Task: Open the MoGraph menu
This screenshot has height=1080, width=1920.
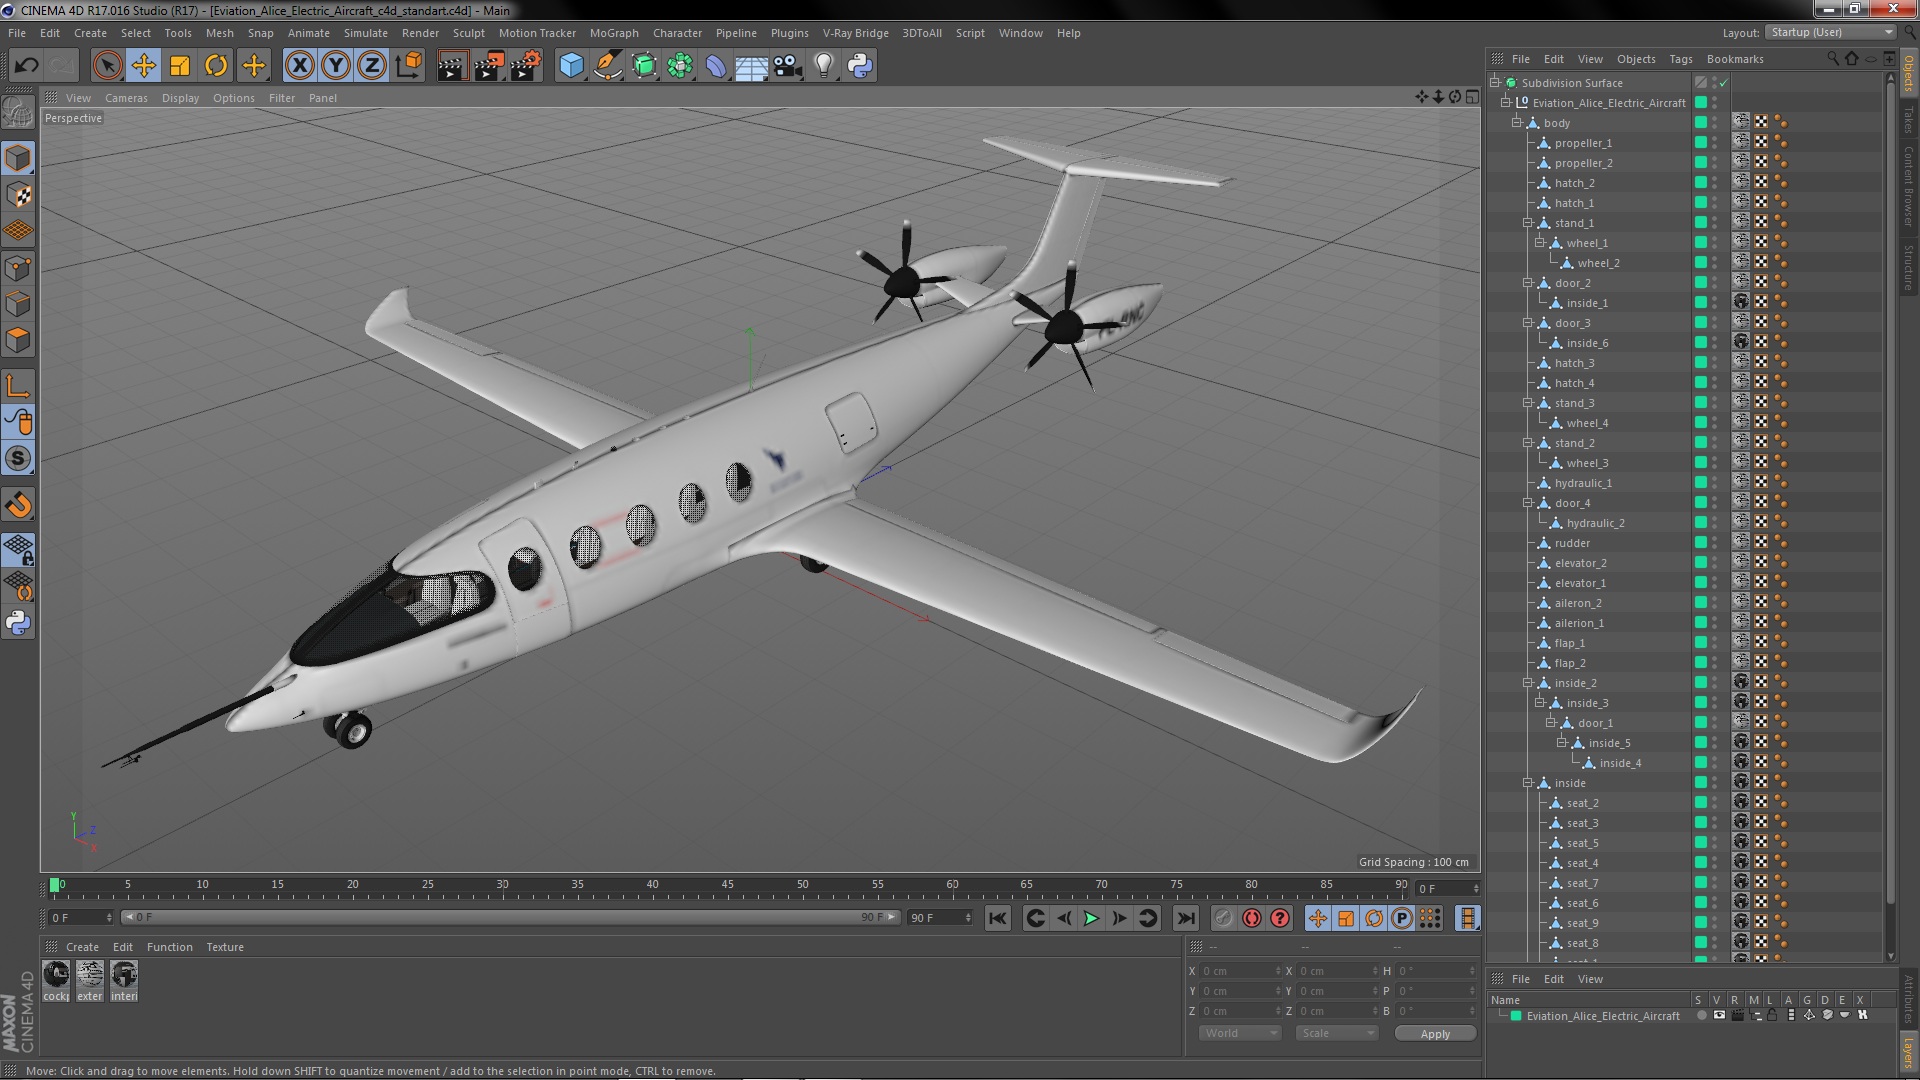Action: click(x=614, y=33)
